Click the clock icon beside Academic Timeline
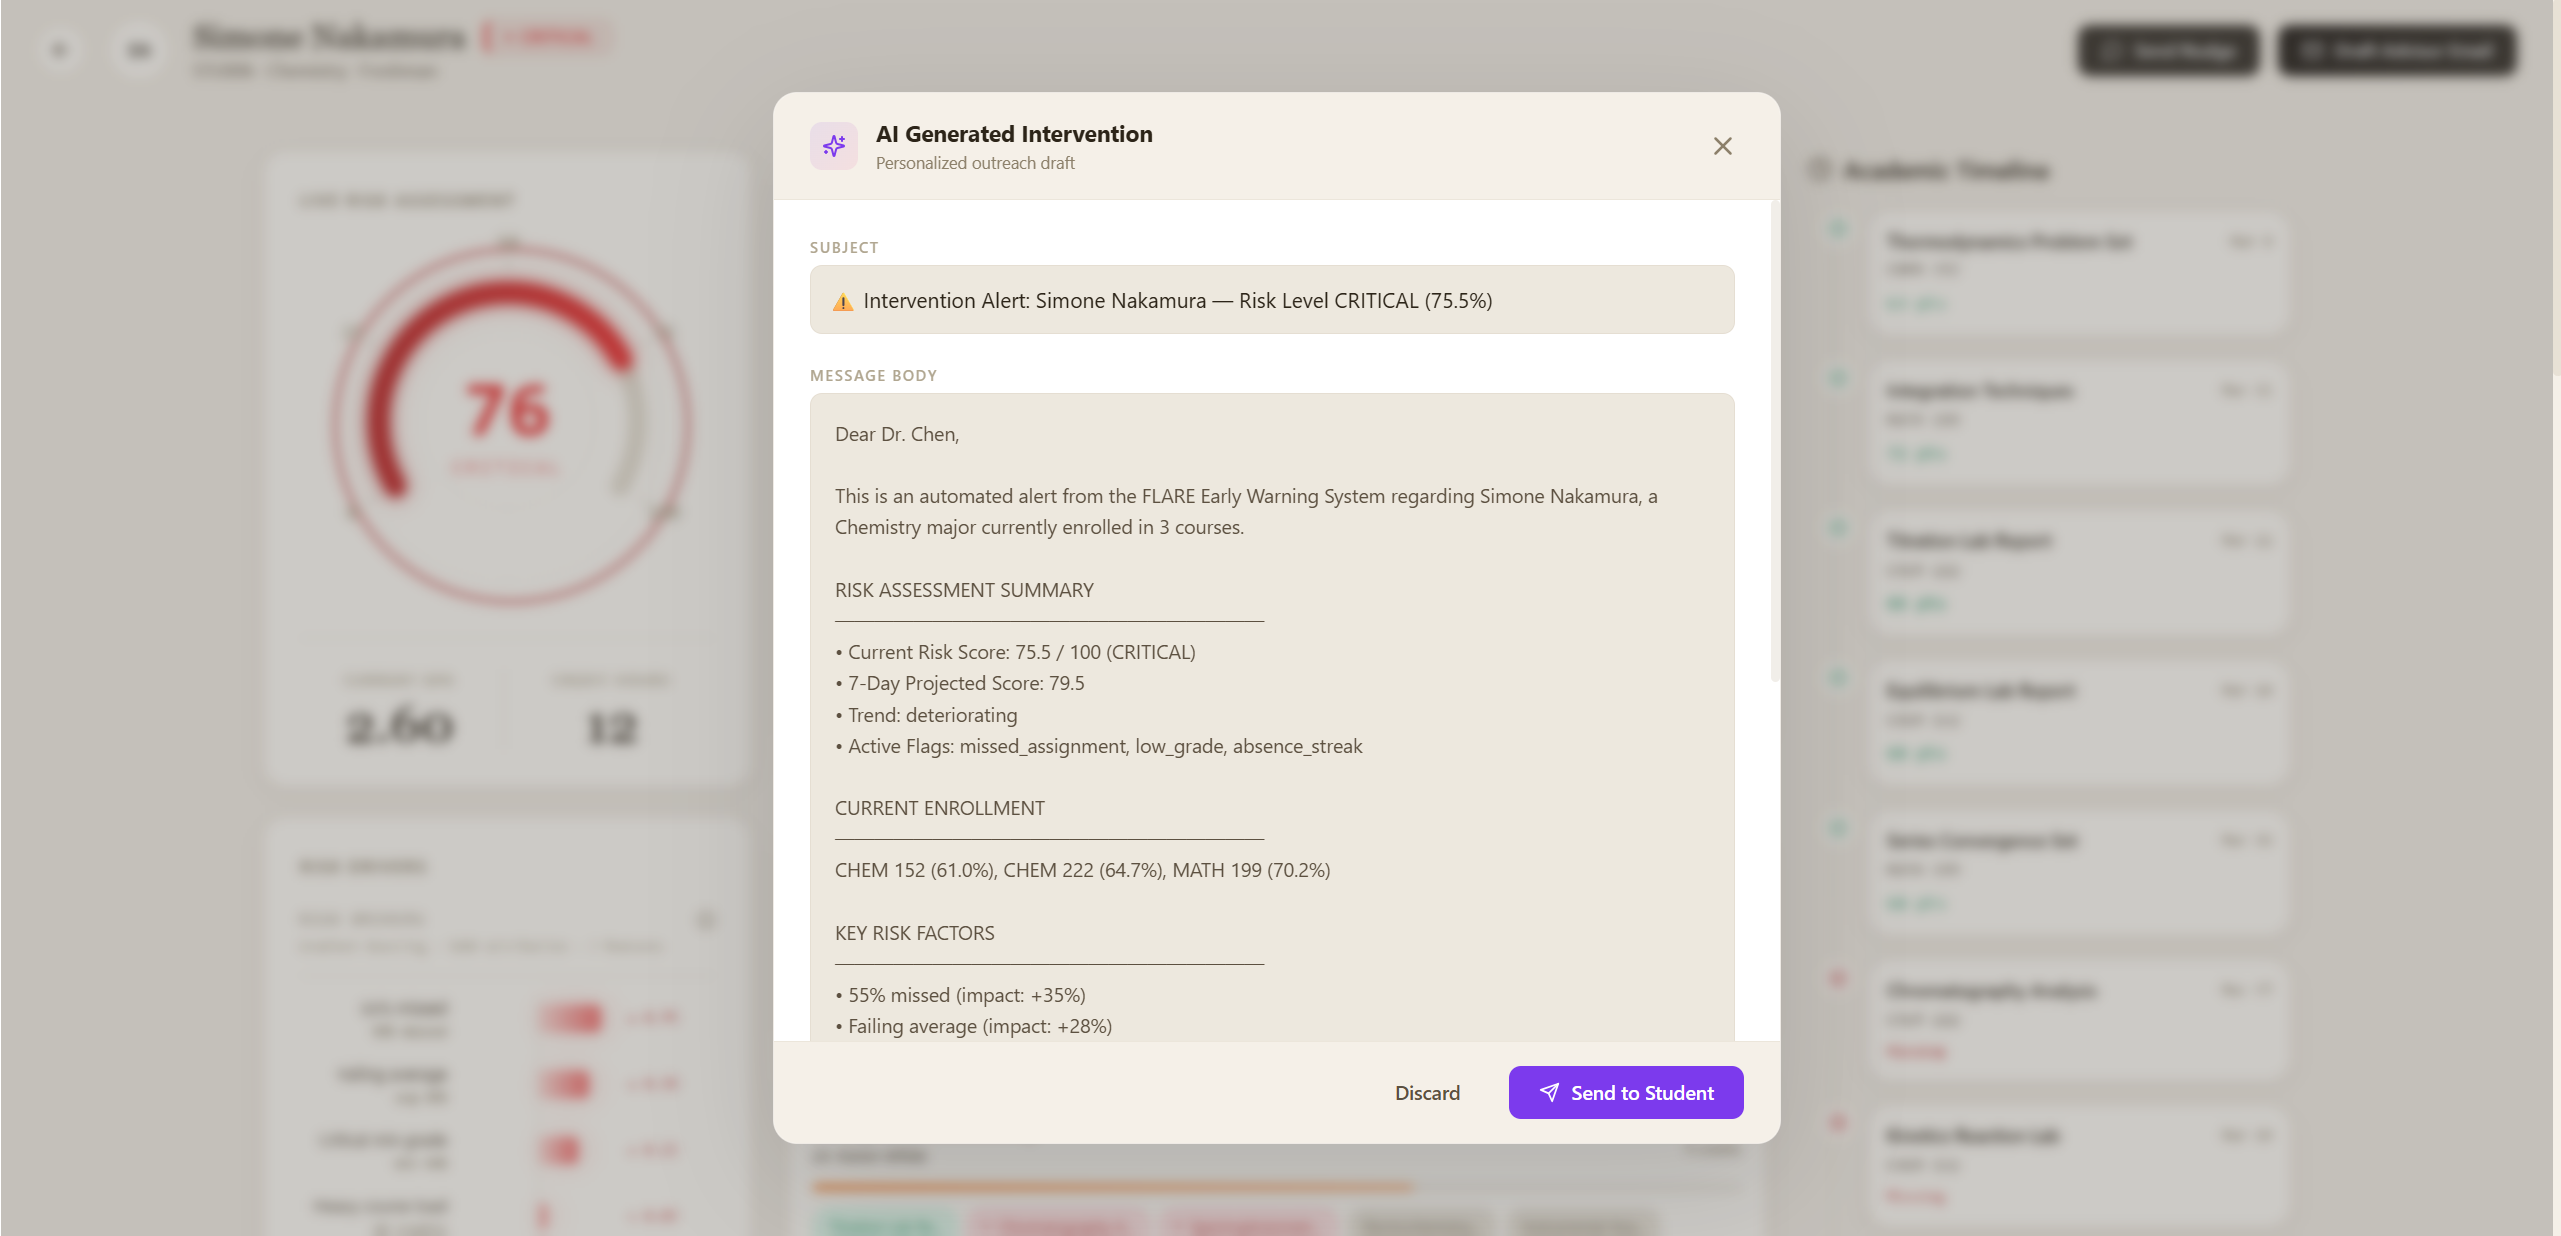The height and width of the screenshot is (1236, 2561). [x=1819, y=169]
